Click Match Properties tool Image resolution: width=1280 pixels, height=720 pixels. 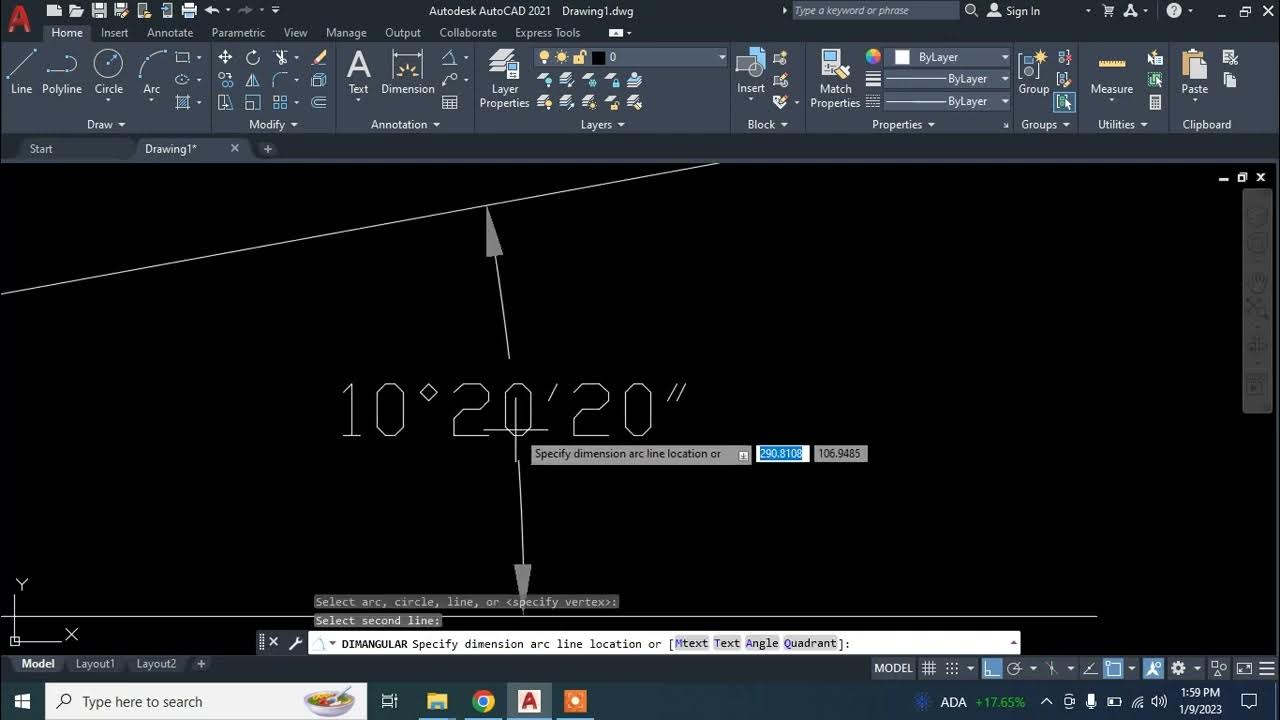[835, 80]
